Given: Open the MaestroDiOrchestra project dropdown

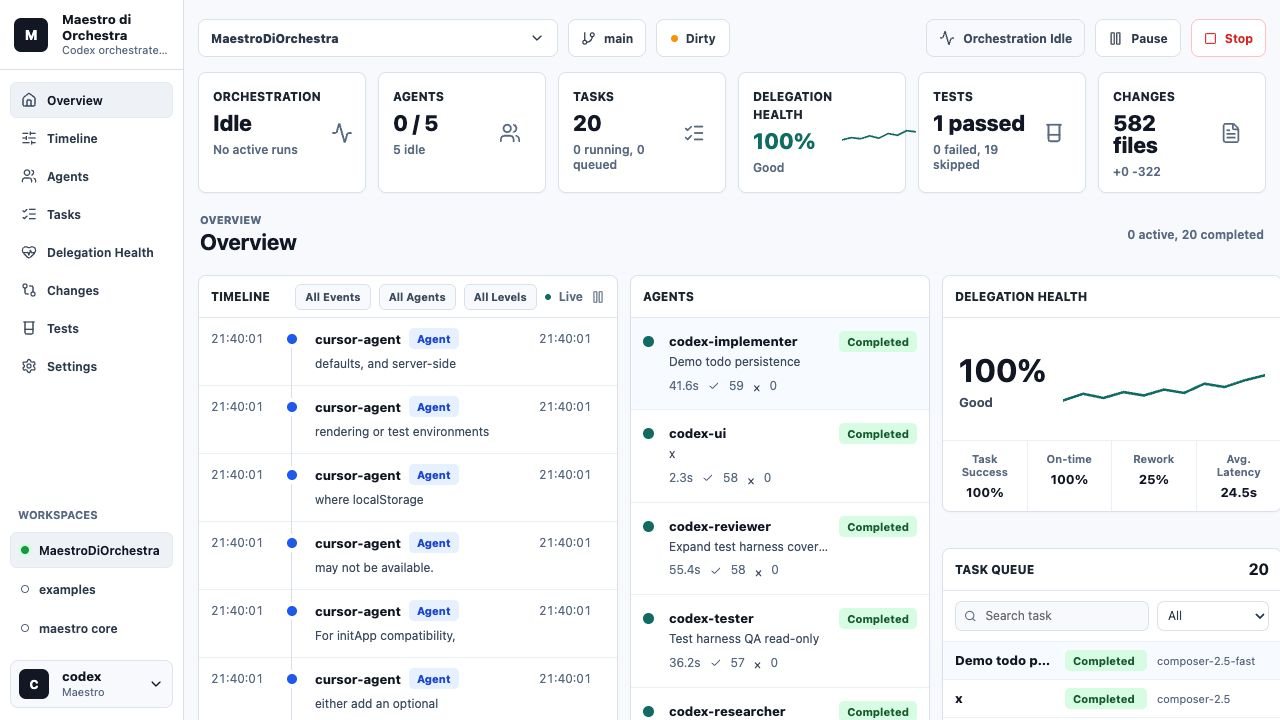Looking at the screenshot, I should pos(378,38).
